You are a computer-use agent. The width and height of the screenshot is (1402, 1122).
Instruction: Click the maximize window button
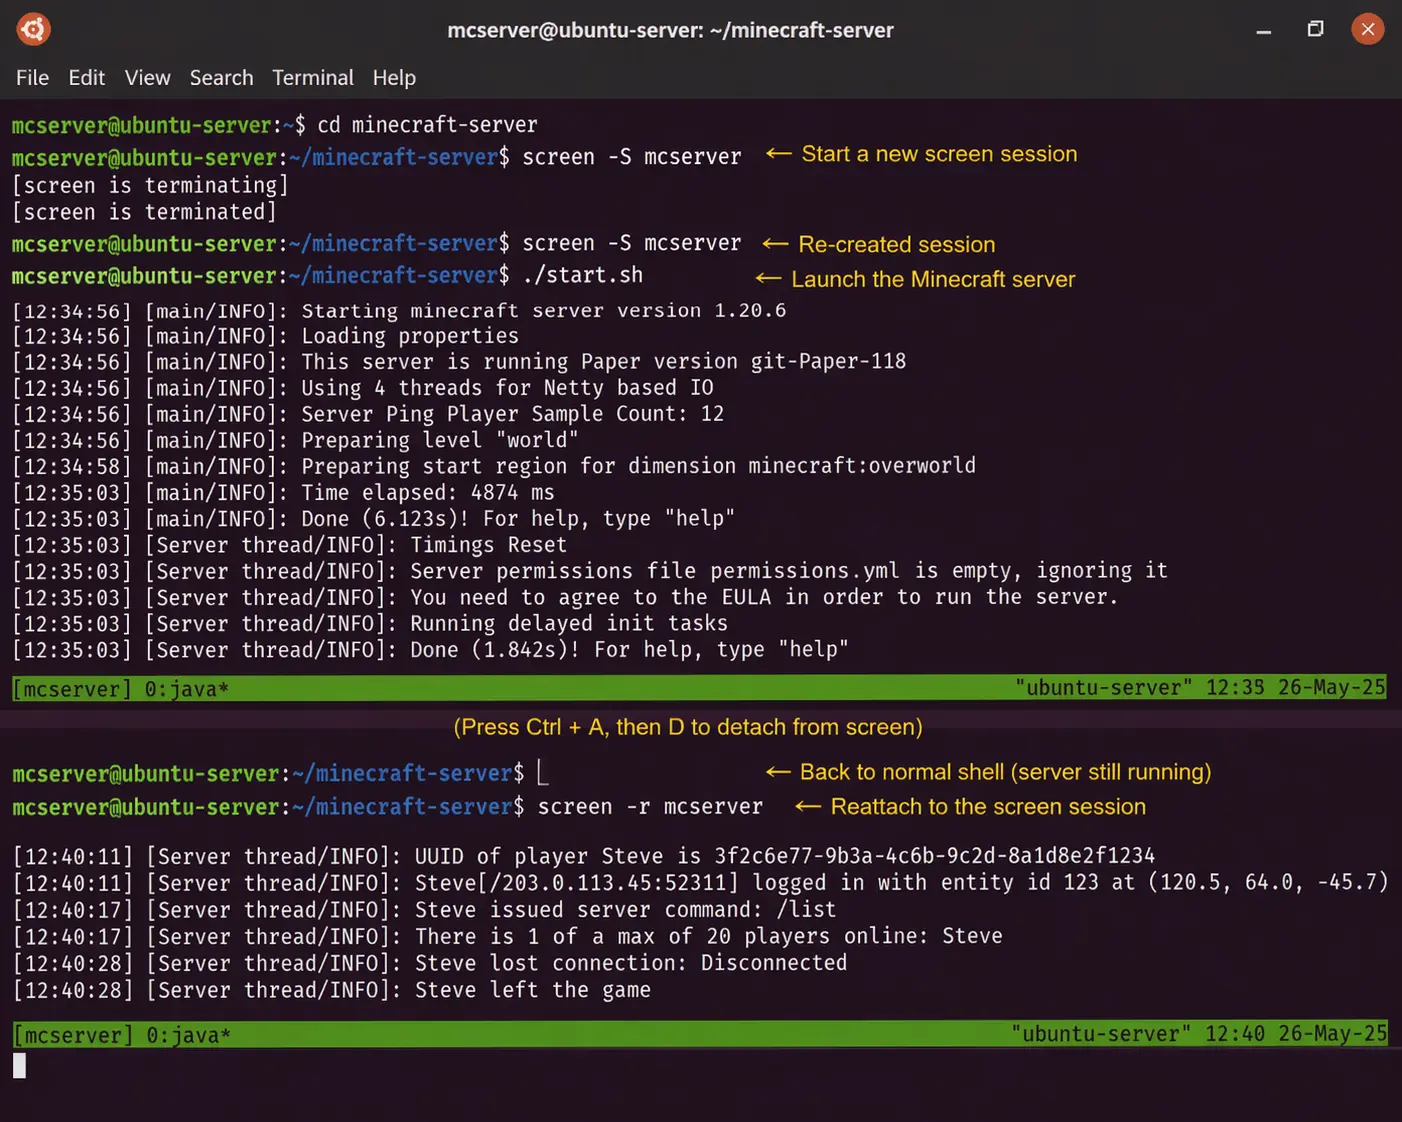pos(1315,30)
